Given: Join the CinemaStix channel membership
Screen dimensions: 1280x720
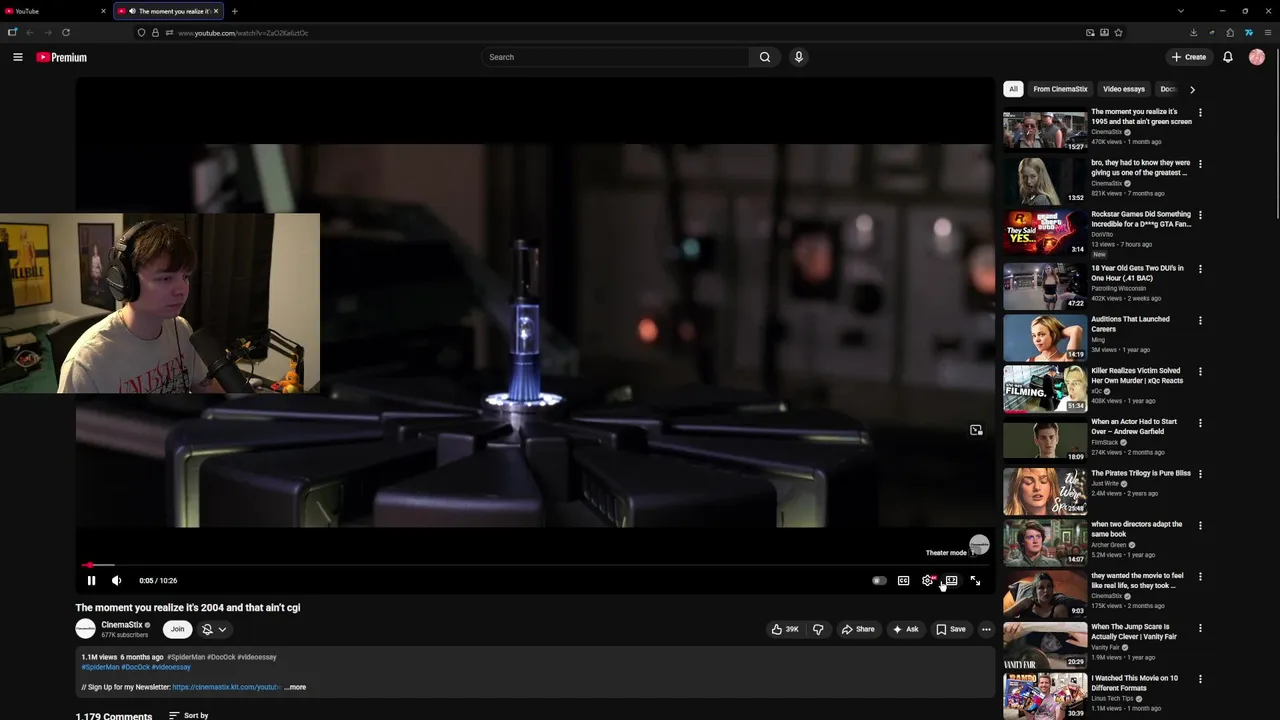Looking at the screenshot, I should point(177,629).
